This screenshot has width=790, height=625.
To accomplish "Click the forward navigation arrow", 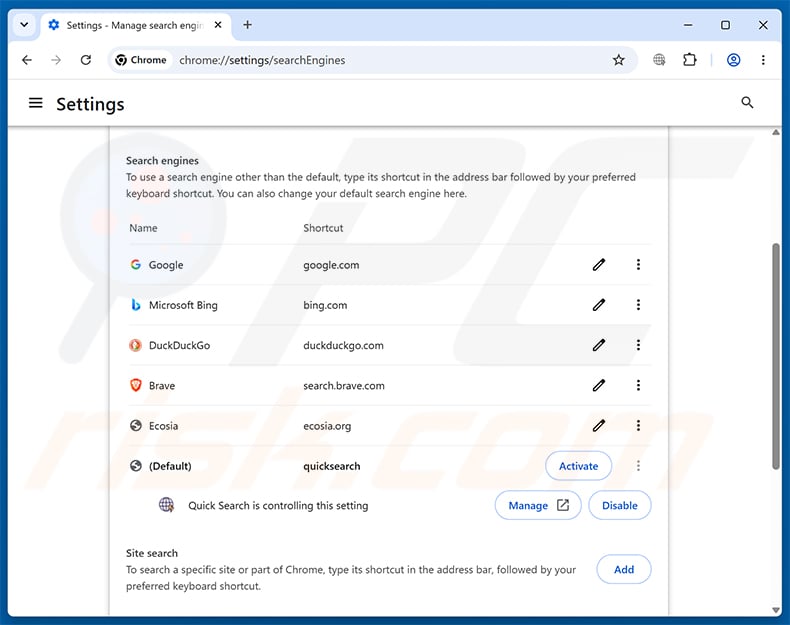I will 56,60.
